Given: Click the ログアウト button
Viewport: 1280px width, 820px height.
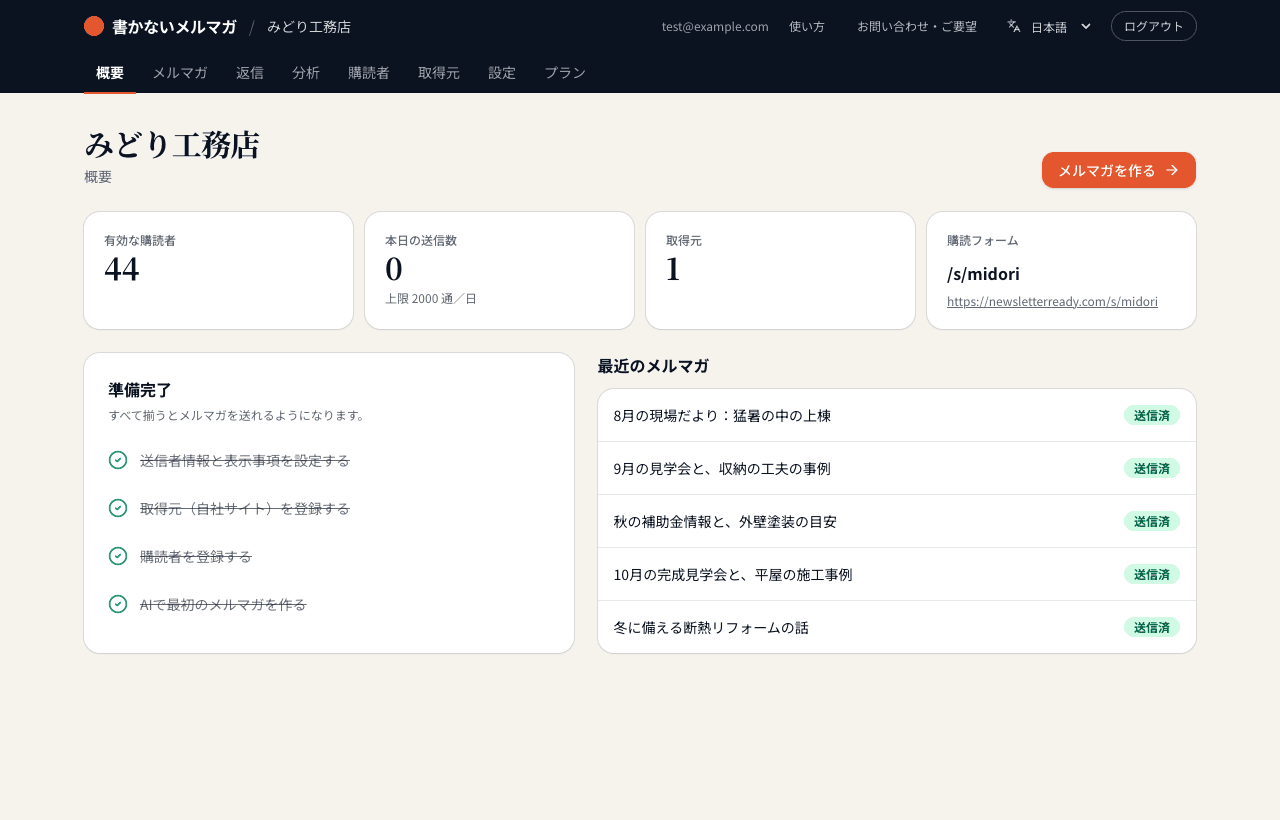Looking at the screenshot, I should [1154, 26].
